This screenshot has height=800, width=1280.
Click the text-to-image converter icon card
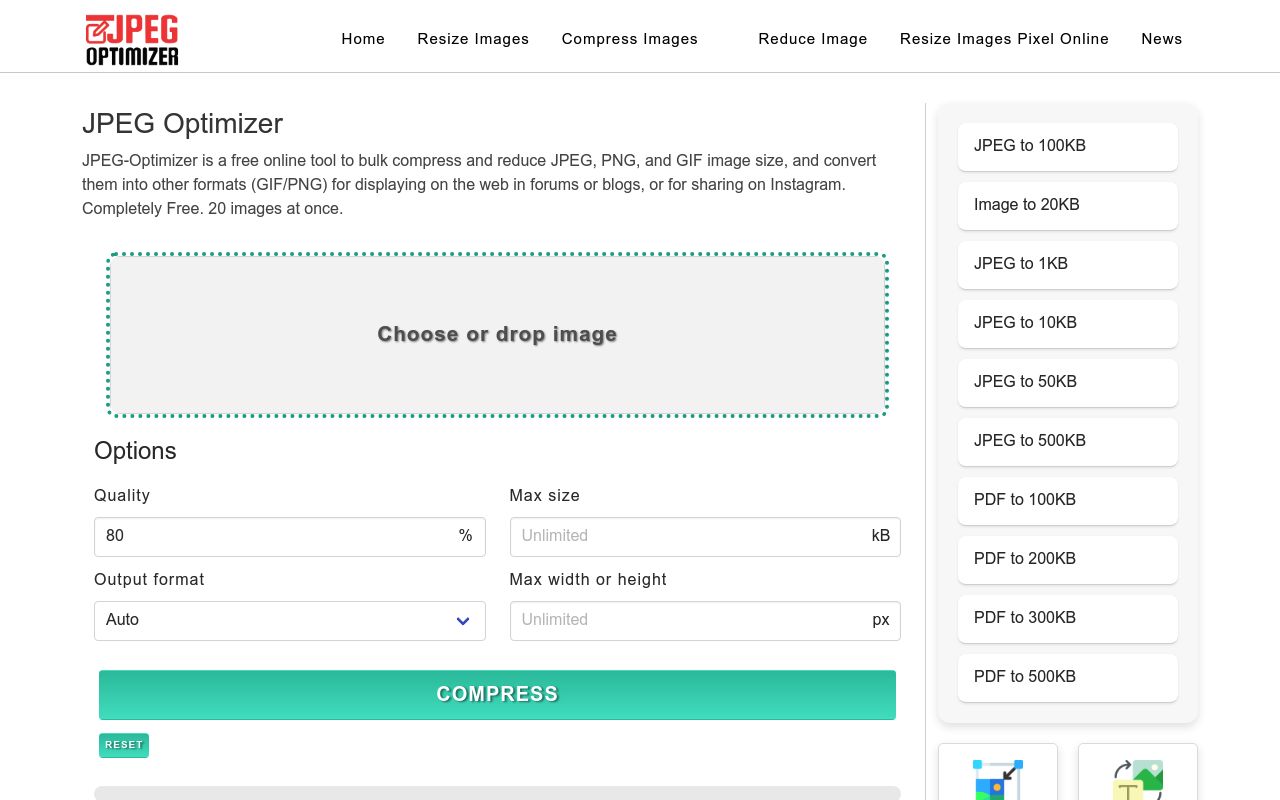[1137, 780]
